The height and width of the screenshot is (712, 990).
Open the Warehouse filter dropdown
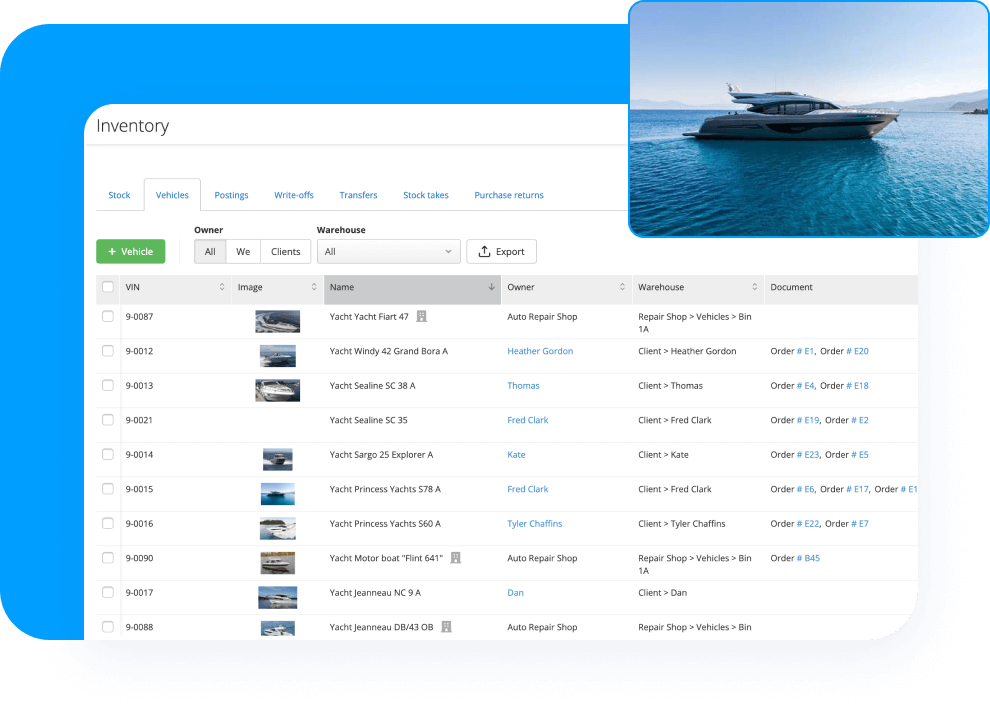pyautogui.click(x=388, y=251)
